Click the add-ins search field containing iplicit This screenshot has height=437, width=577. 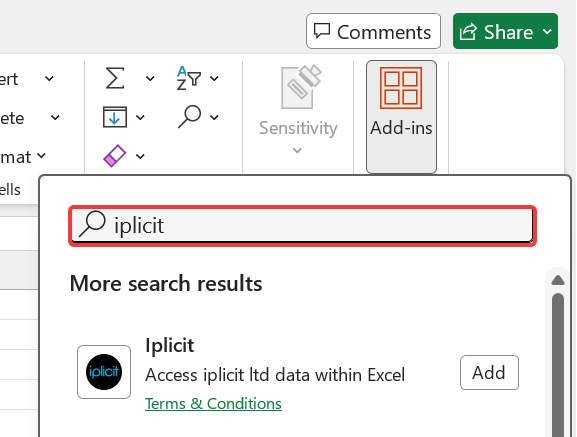(x=302, y=225)
